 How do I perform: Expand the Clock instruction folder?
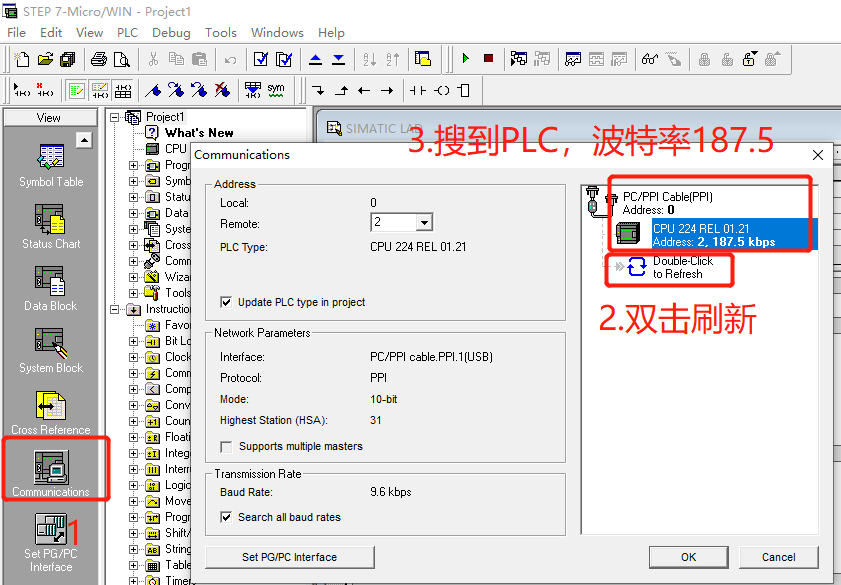pos(133,358)
